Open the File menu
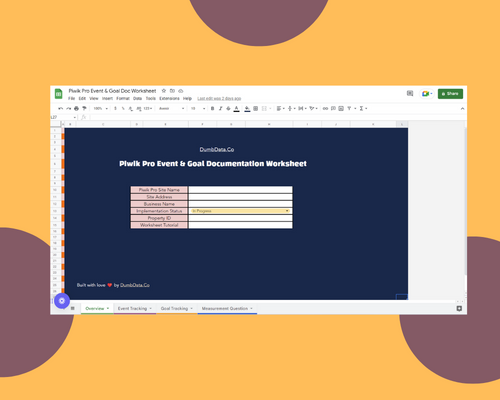 click(72, 99)
